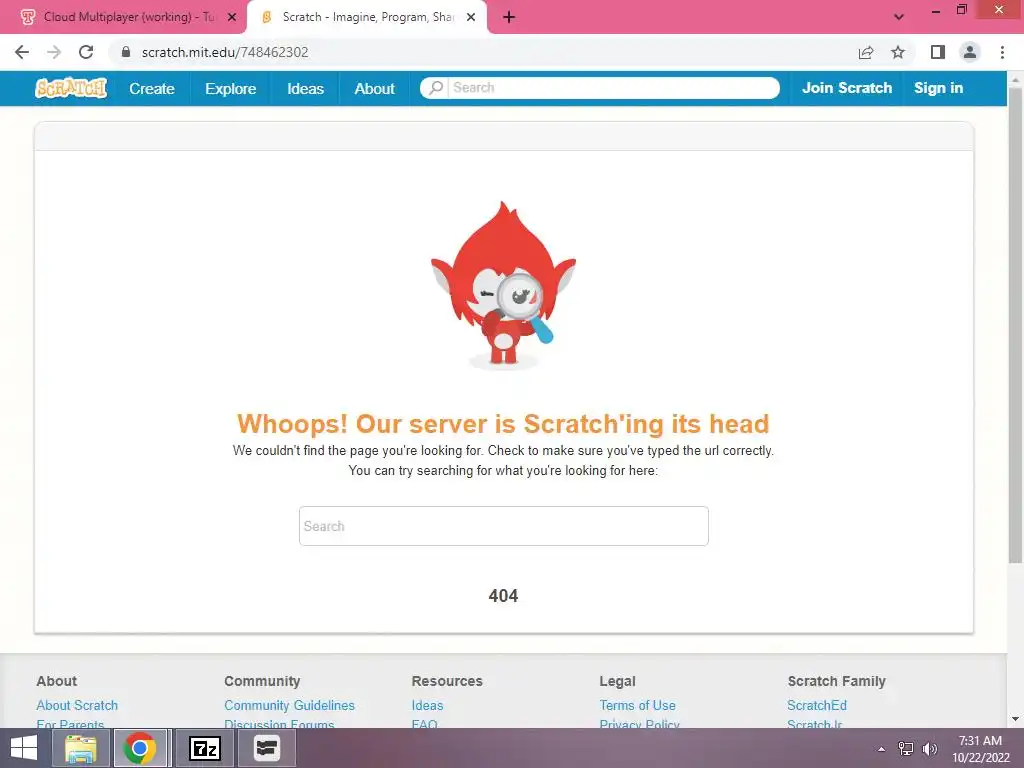Viewport: 1024px width, 768px height.
Task: Open the Terms of Use link
Action: 637,705
